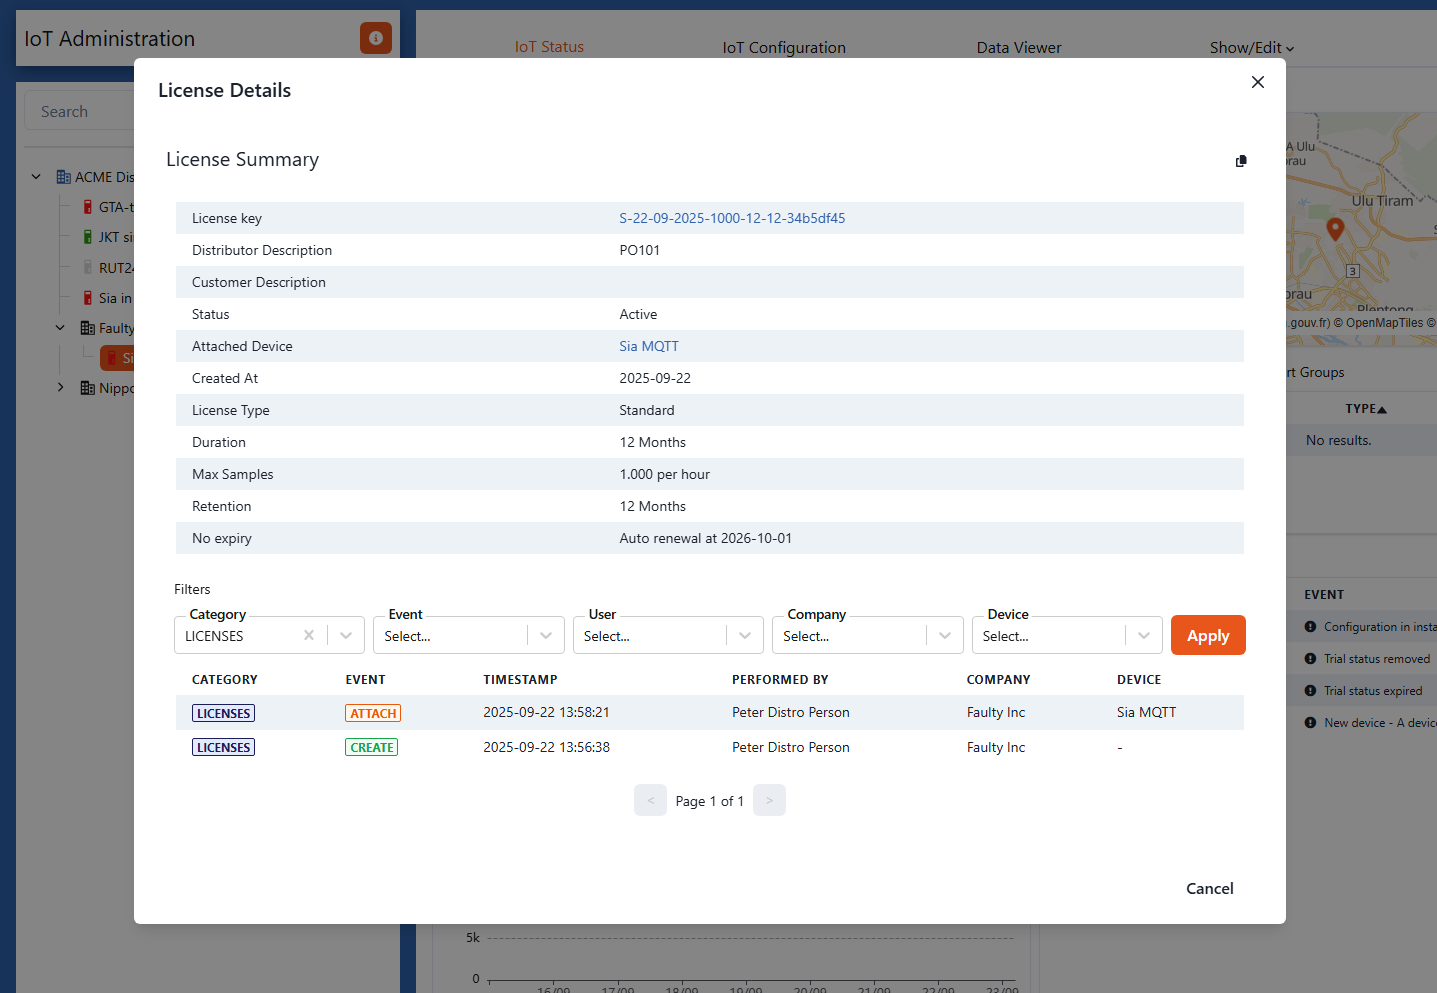The image size is (1437, 993).
Task: Switch to IoT Configuration tab
Action: click(784, 47)
